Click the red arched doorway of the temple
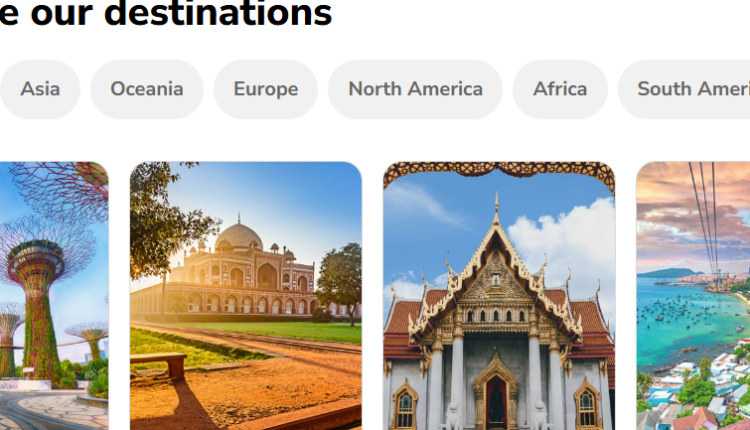The width and height of the screenshot is (750, 430). pos(496,402)
